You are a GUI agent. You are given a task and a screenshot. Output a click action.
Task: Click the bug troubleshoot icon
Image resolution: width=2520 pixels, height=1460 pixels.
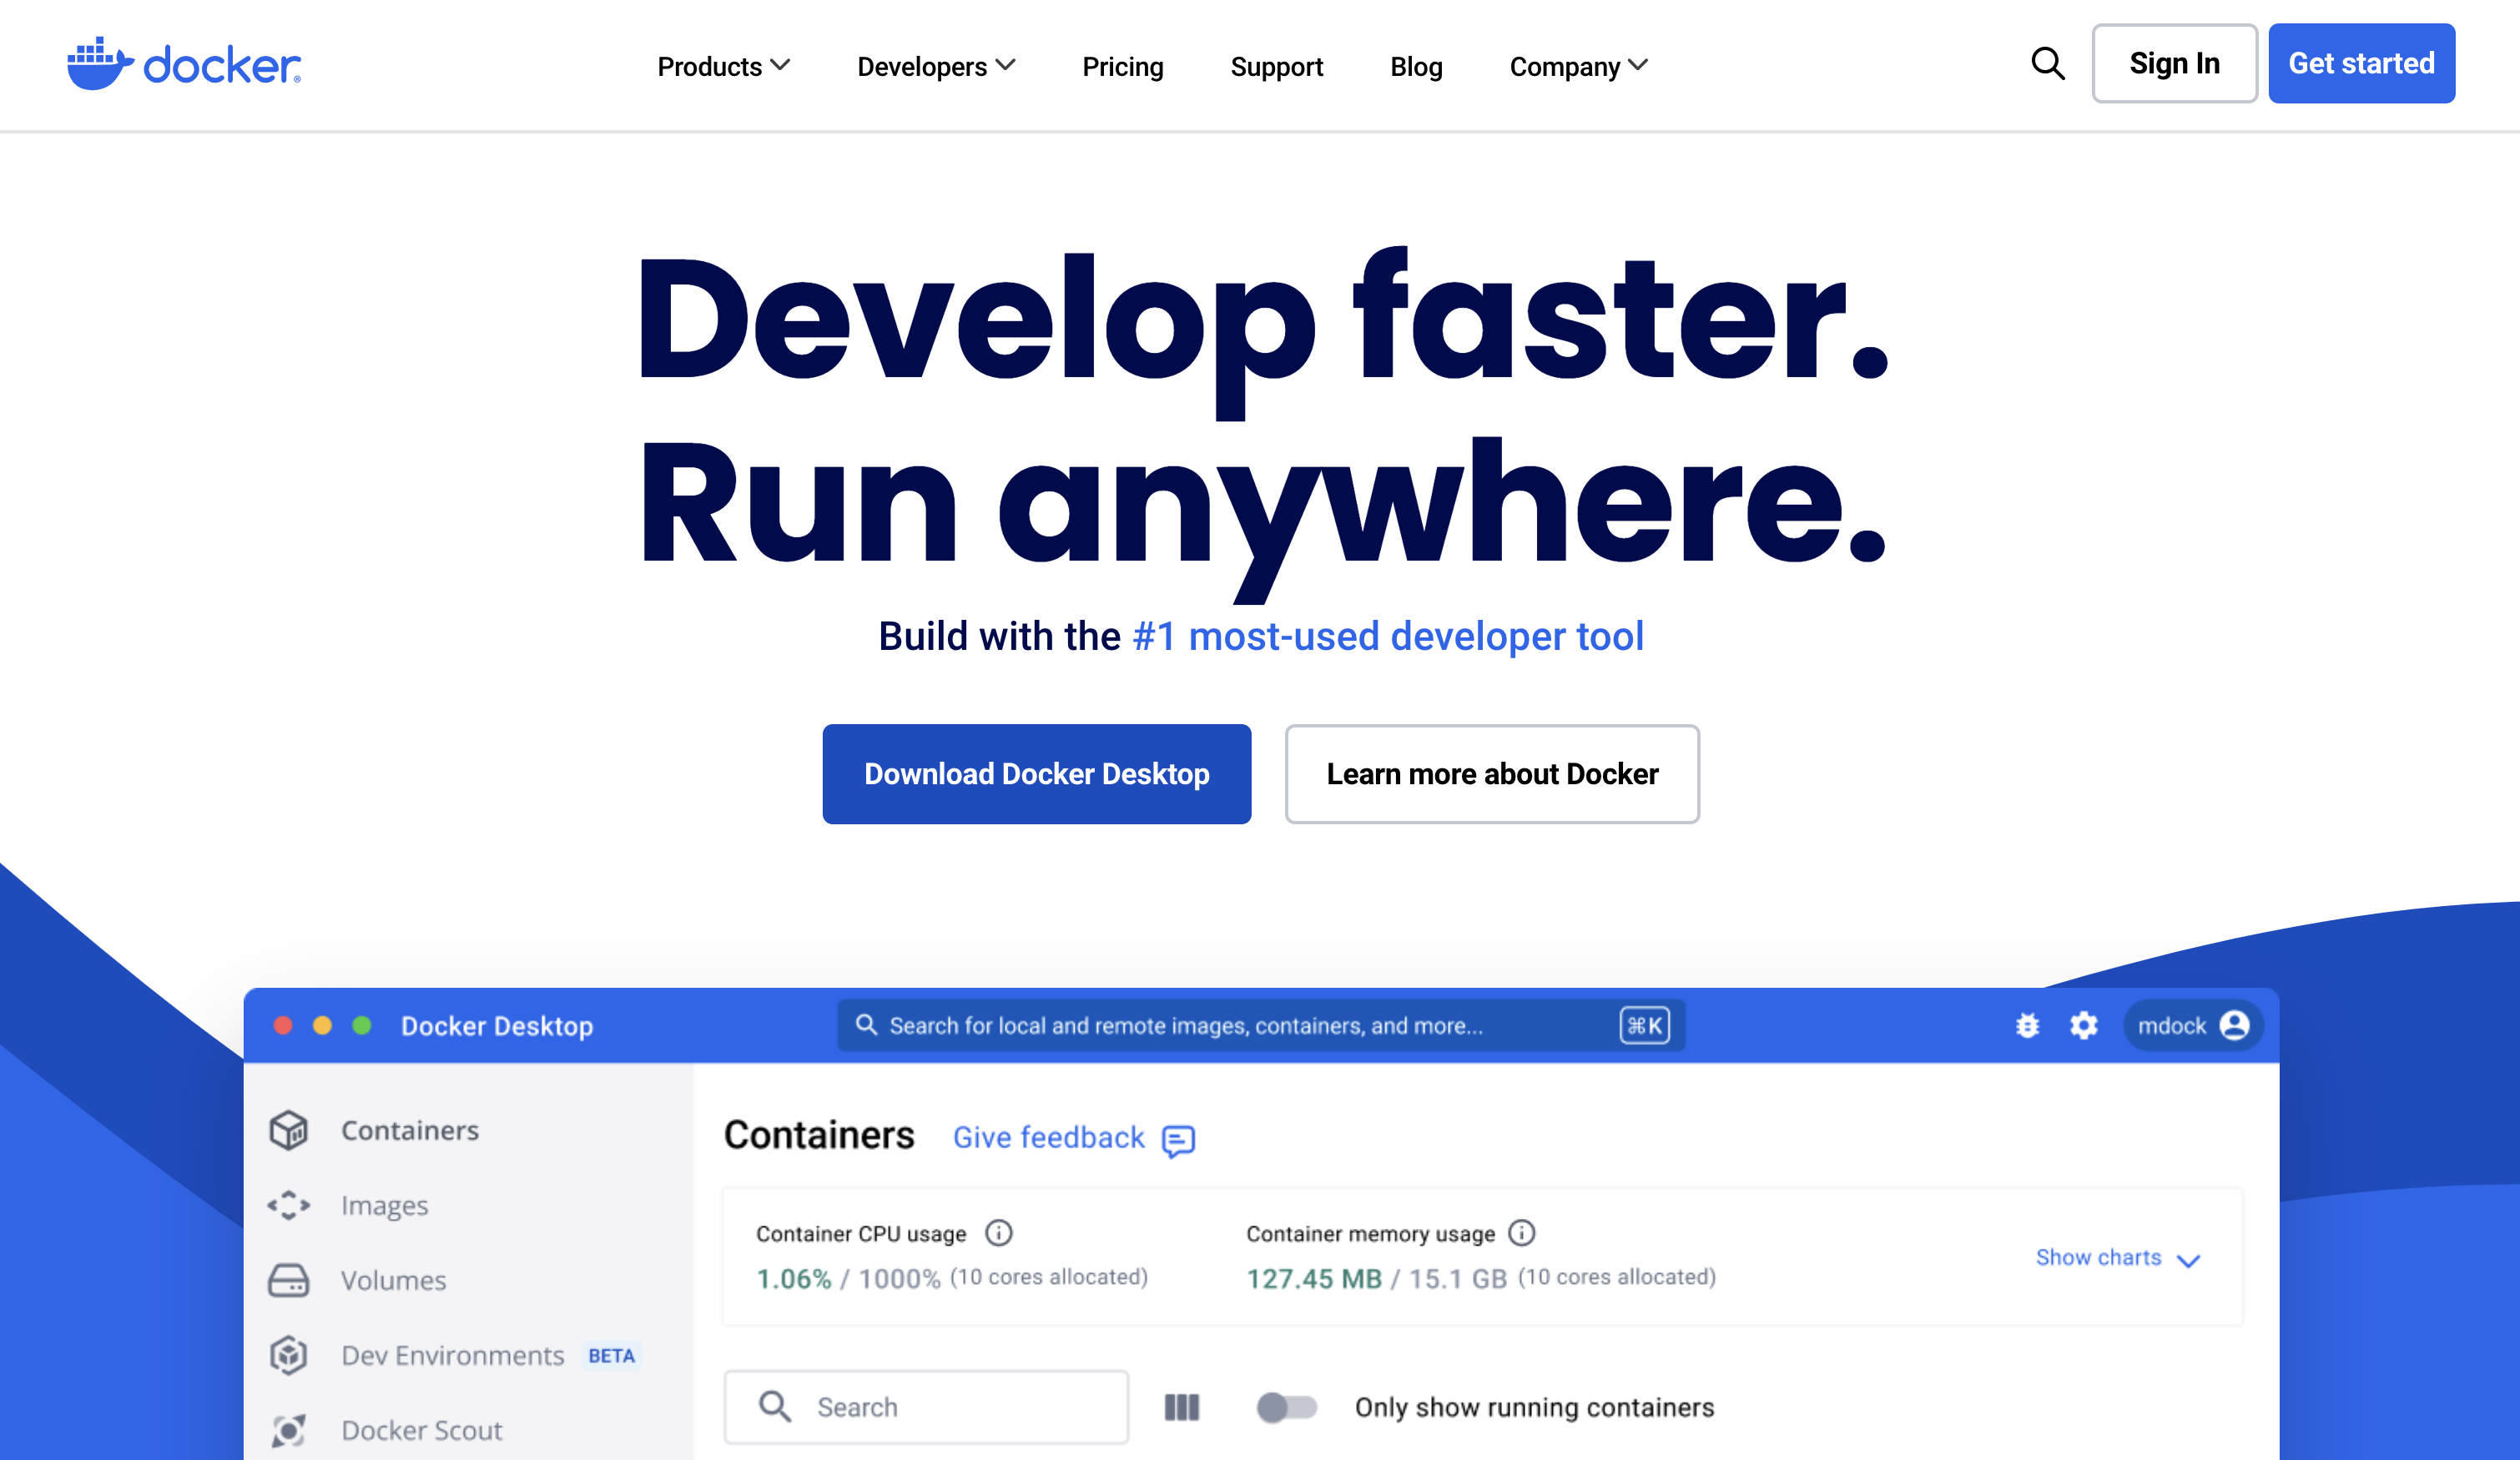(x=2027, y=1025)
